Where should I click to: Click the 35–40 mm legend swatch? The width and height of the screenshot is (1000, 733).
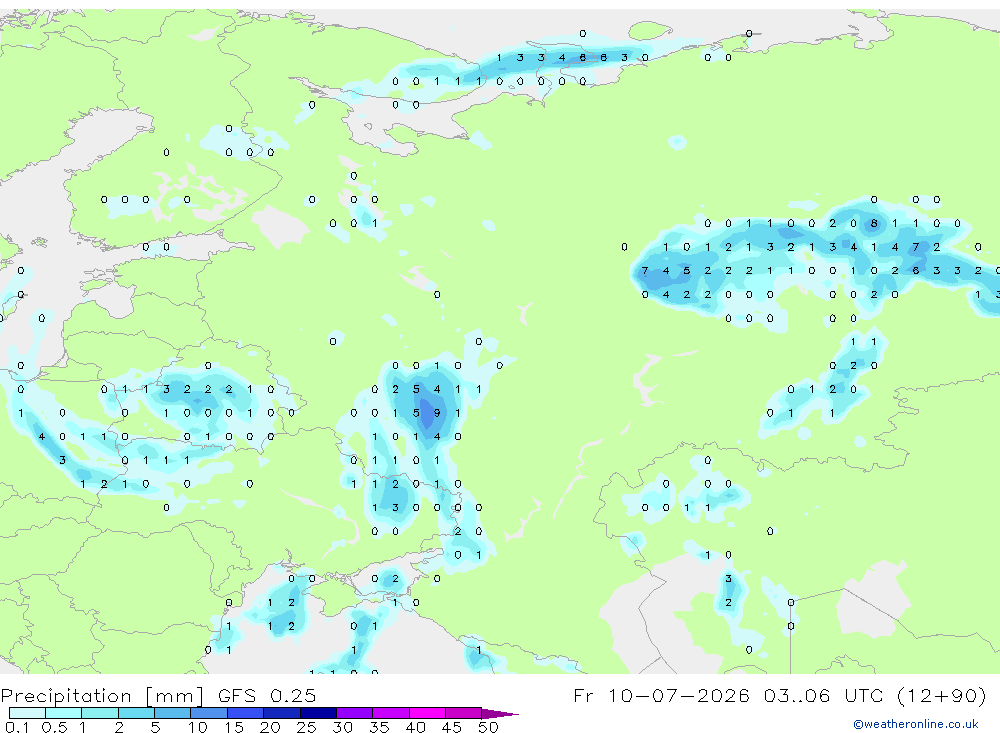(x=391, y=713)
